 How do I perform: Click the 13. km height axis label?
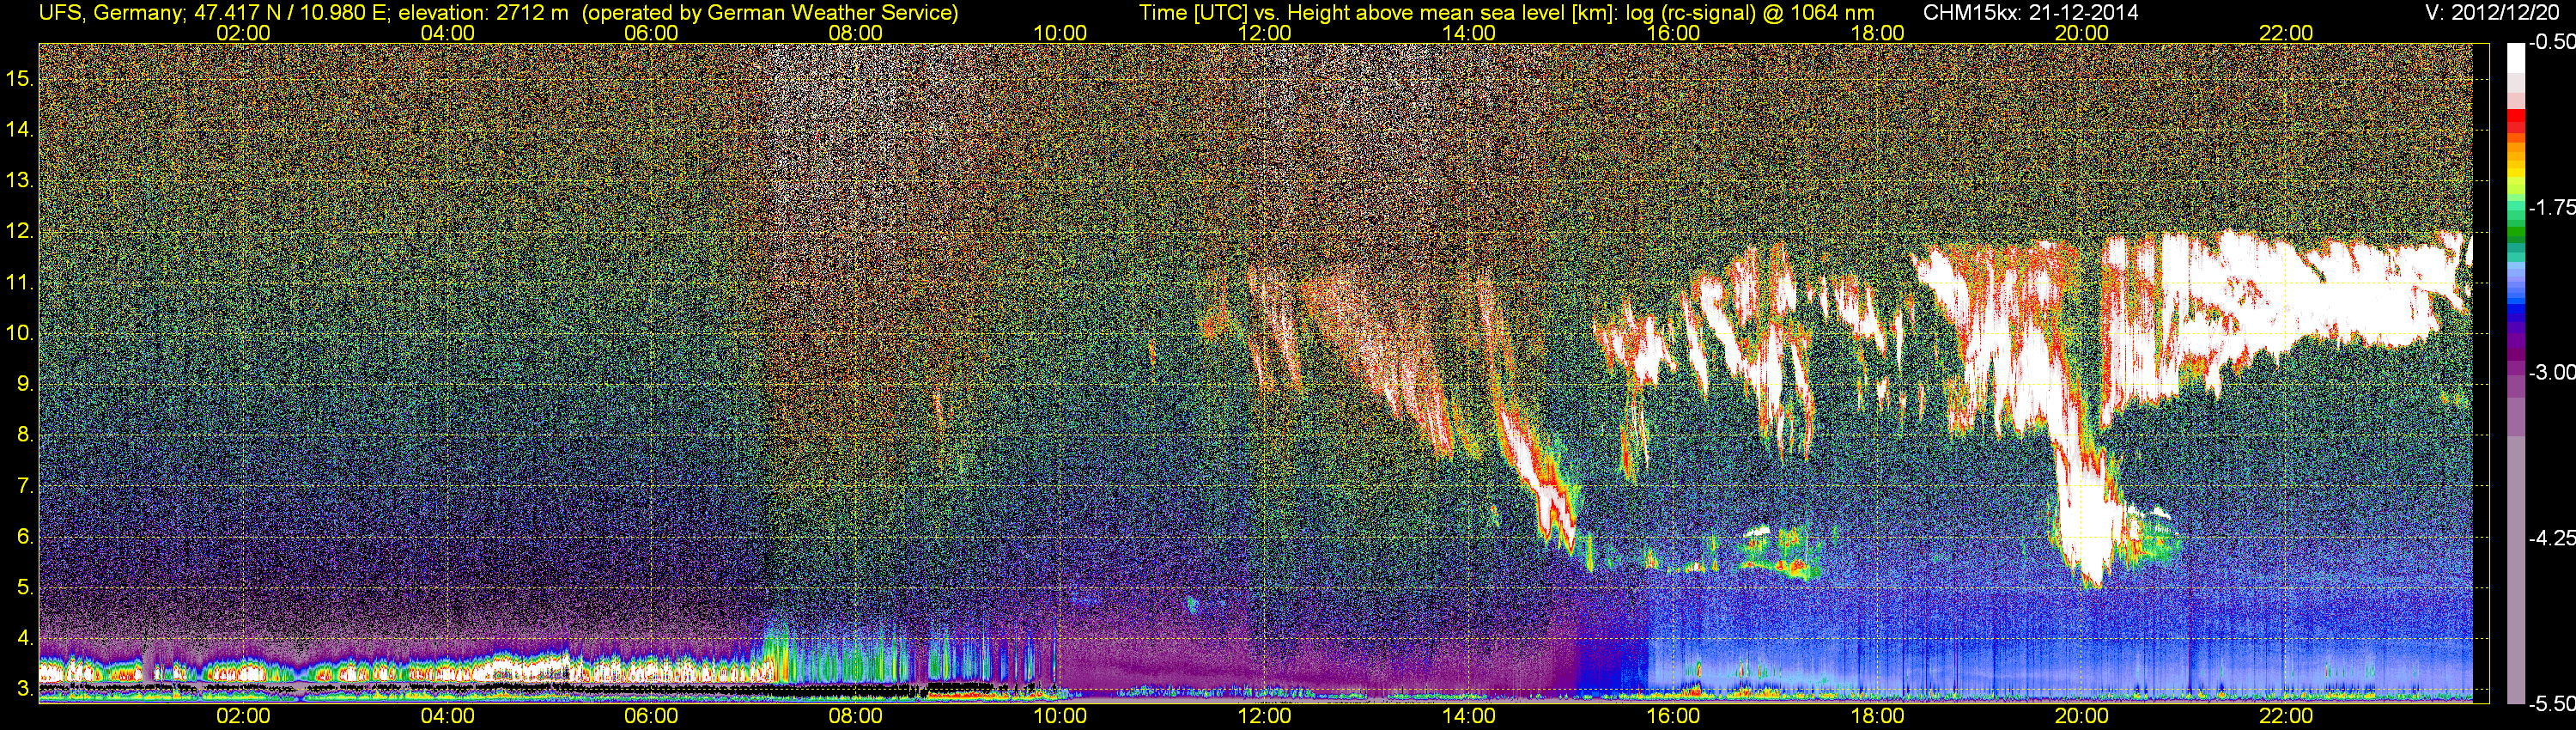20,181
